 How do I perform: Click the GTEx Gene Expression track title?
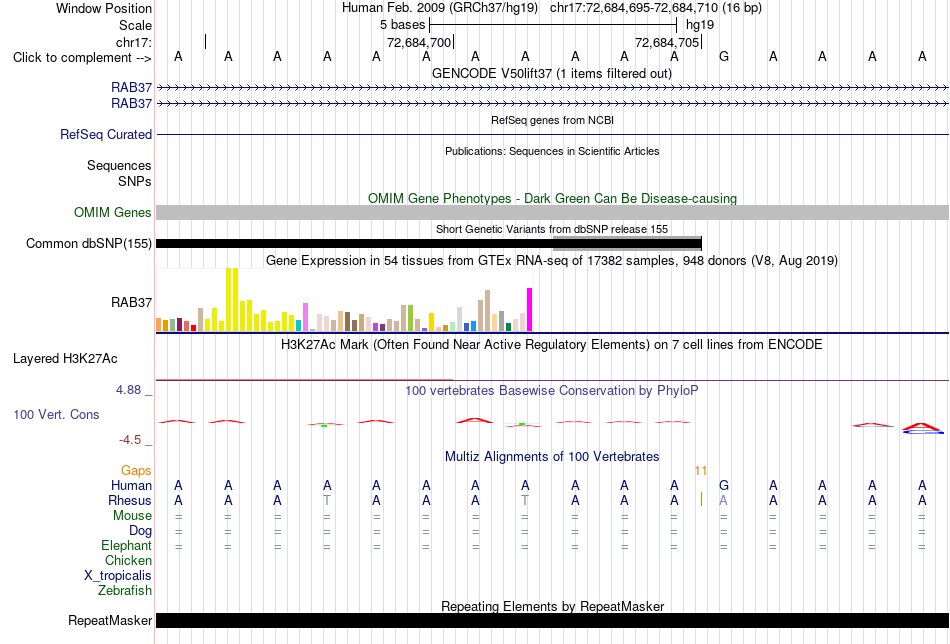pos(552,261)
